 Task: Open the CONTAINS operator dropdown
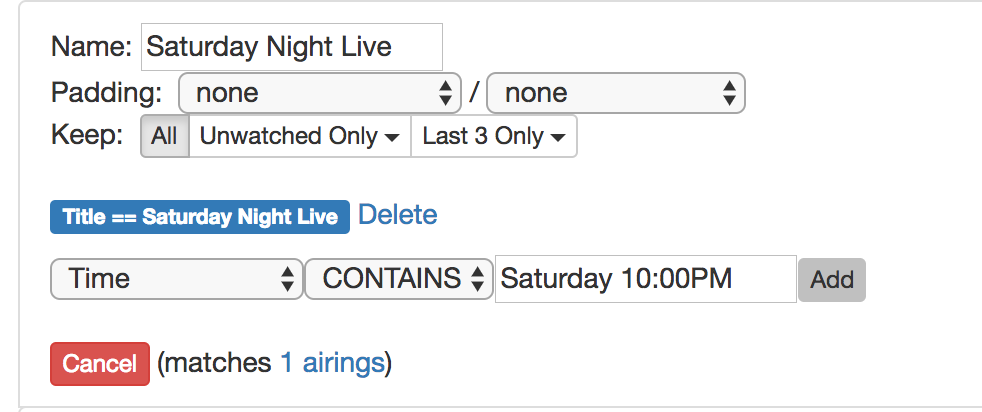(x=399, y=279)
